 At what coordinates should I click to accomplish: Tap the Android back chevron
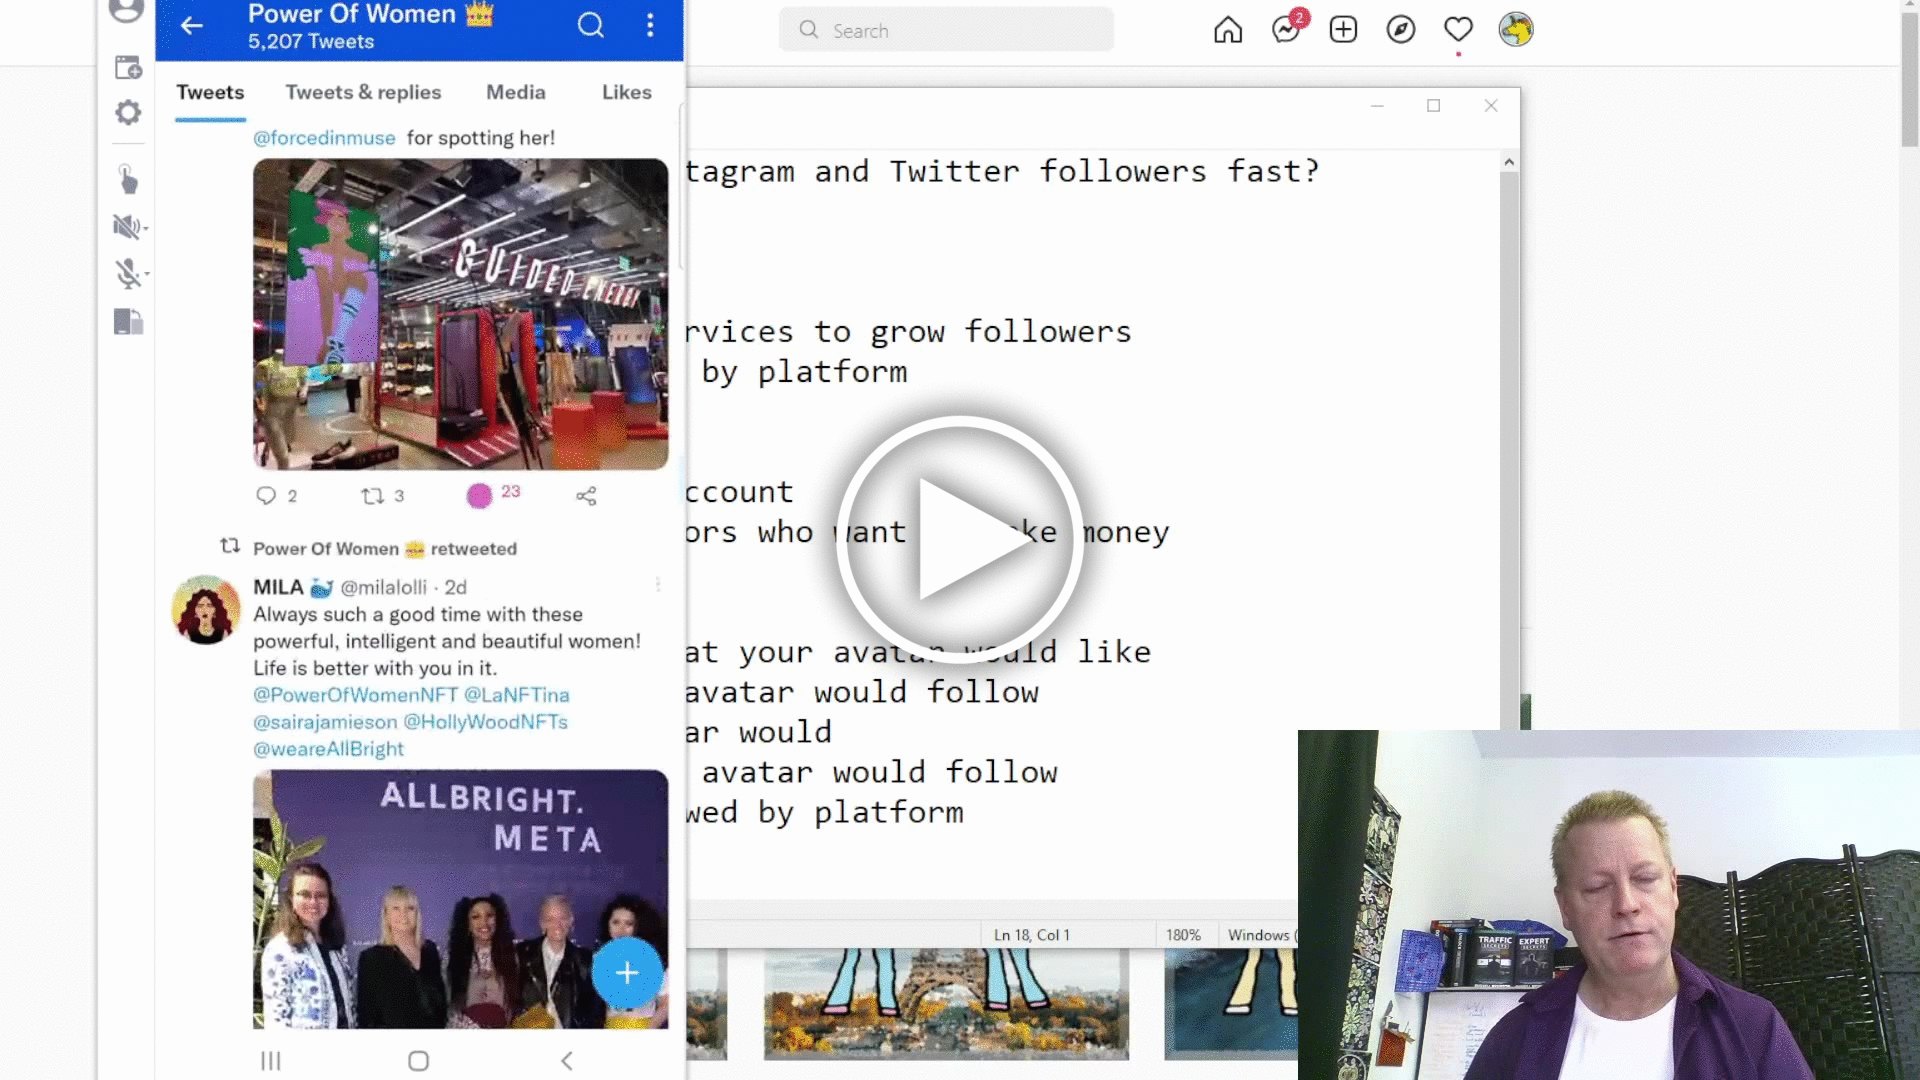tap(566, 1060)
